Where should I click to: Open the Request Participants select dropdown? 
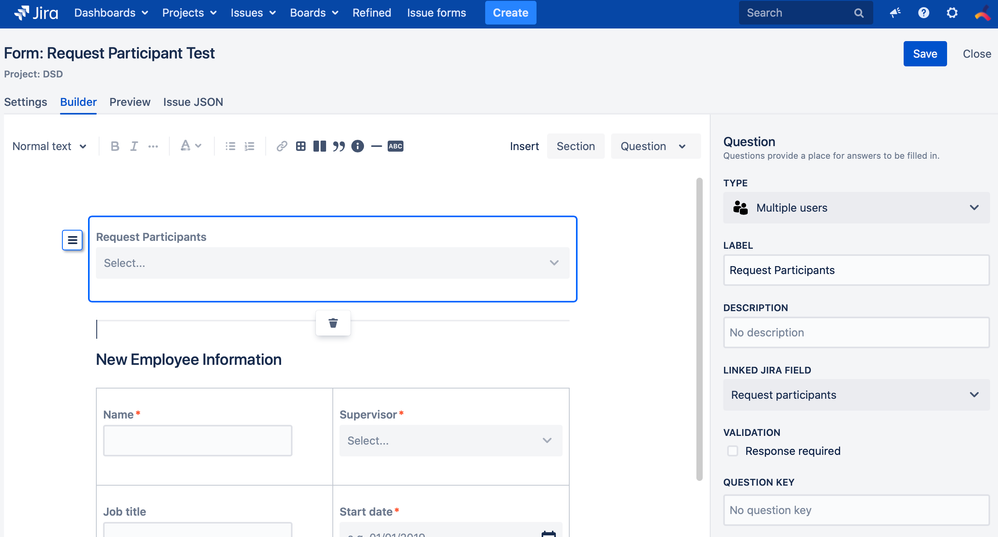(332, 263)
